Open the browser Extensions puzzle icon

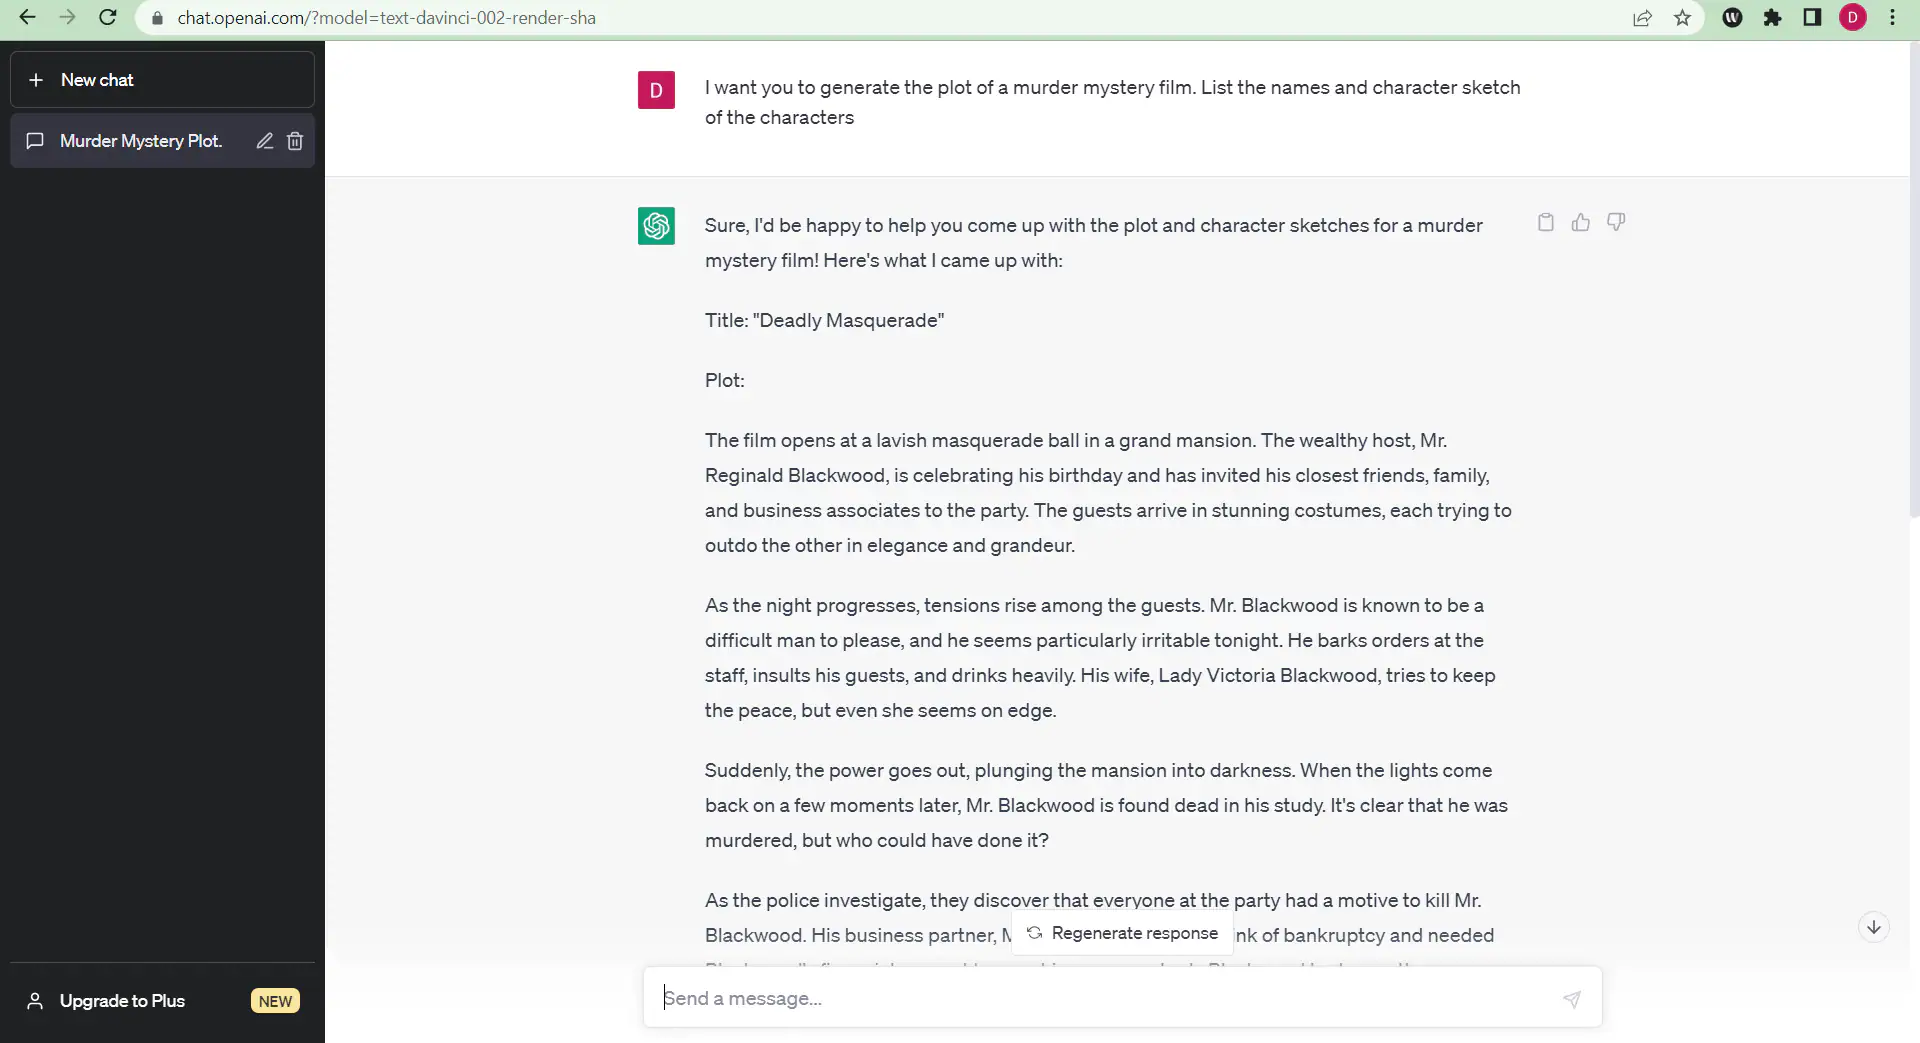click(1772, 18)
